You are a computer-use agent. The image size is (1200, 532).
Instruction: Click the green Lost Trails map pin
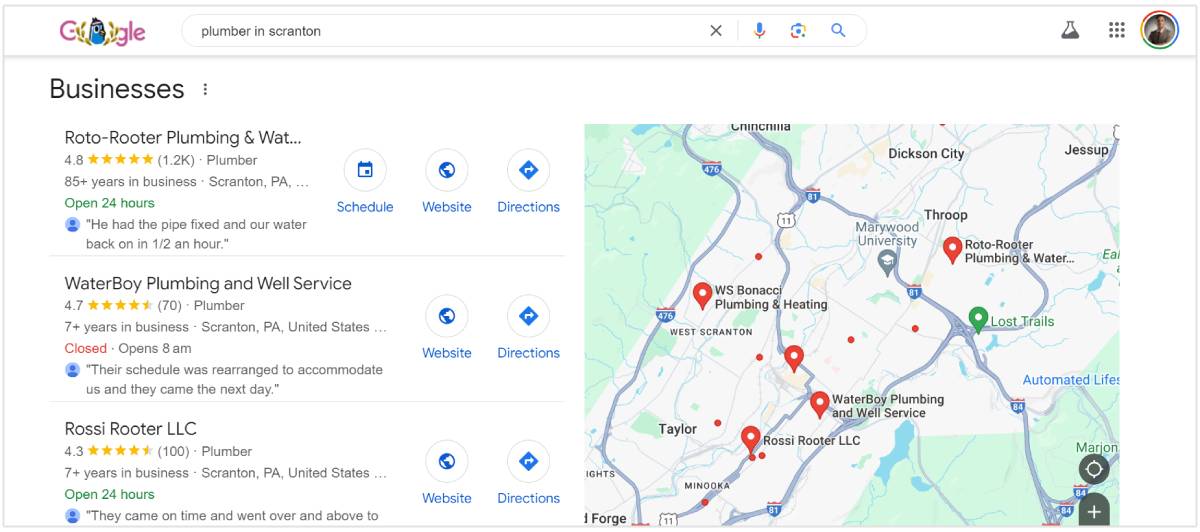pos(979,318)
